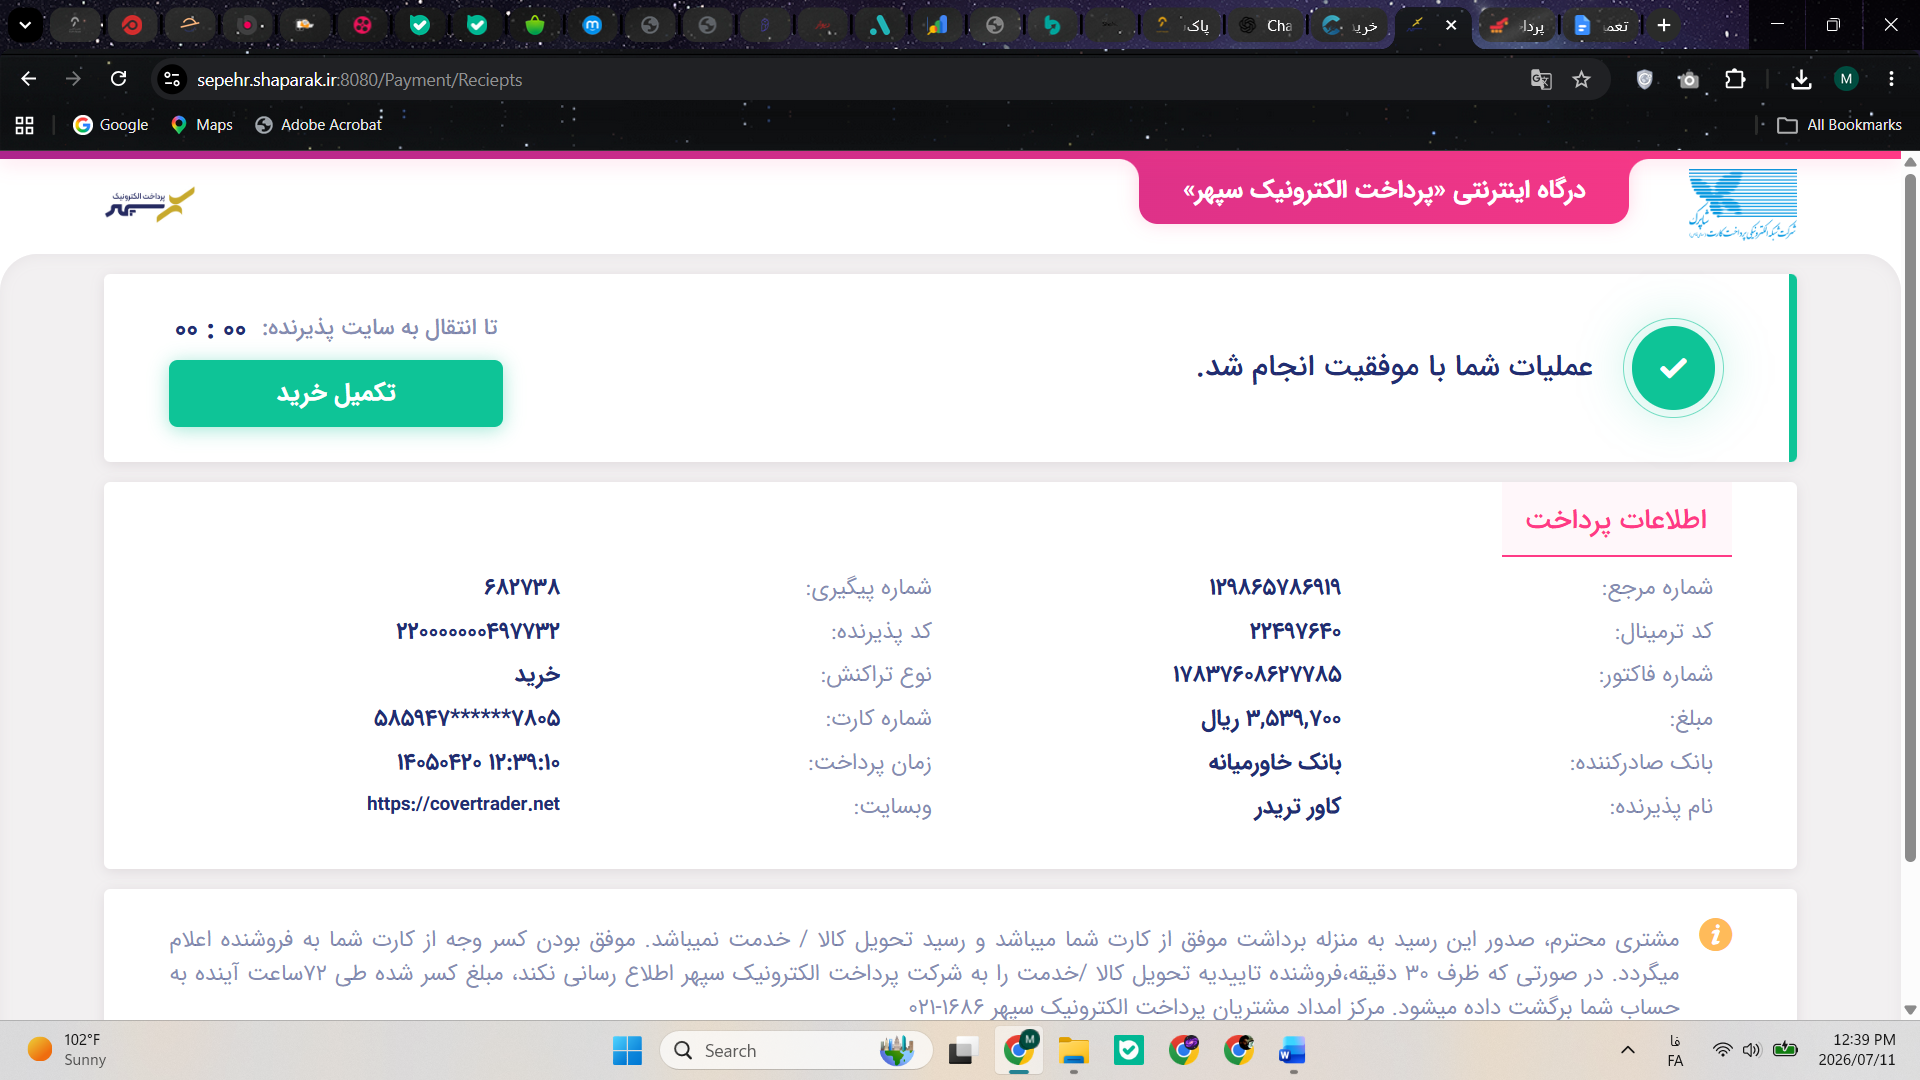Open the Chrome three-dot menu
Viewport: 1920px width, 1080px height.
pyautogui.click(x=1891, y=79)
